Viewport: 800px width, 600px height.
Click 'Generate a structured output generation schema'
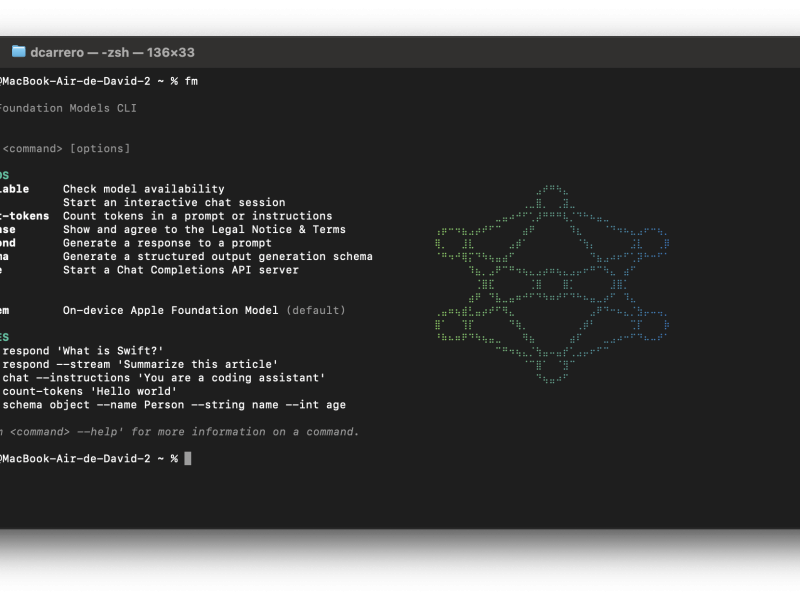coord(218,257)
